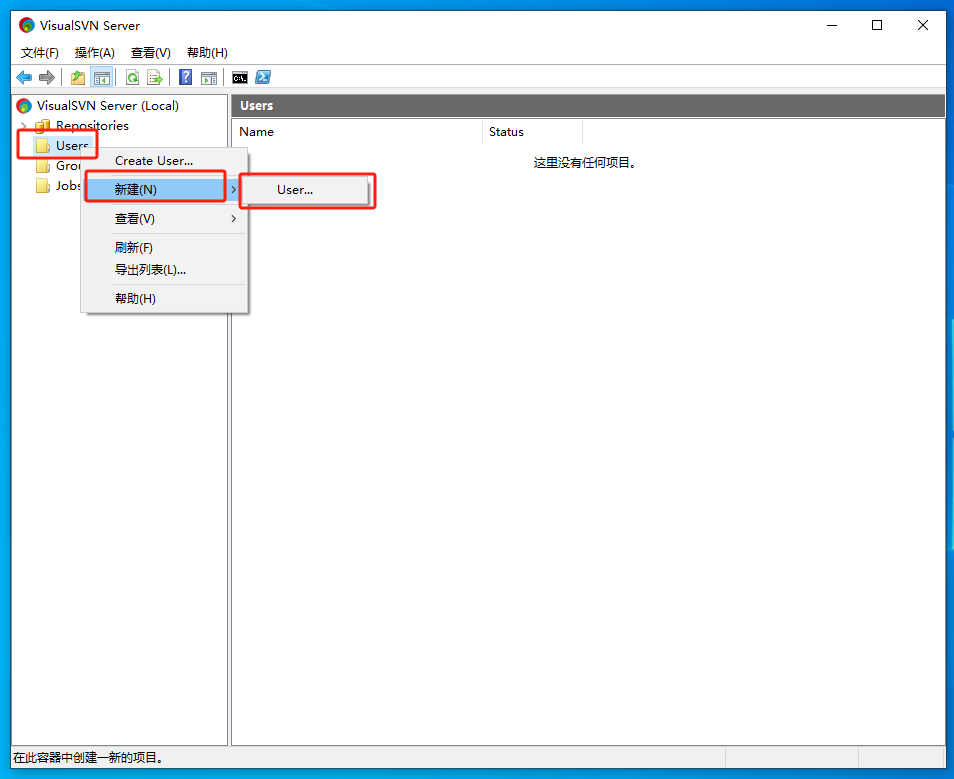Open the 操作(A) menu
Image resolution: width=954 pixels, height=779 pixels.
[94, 53]
